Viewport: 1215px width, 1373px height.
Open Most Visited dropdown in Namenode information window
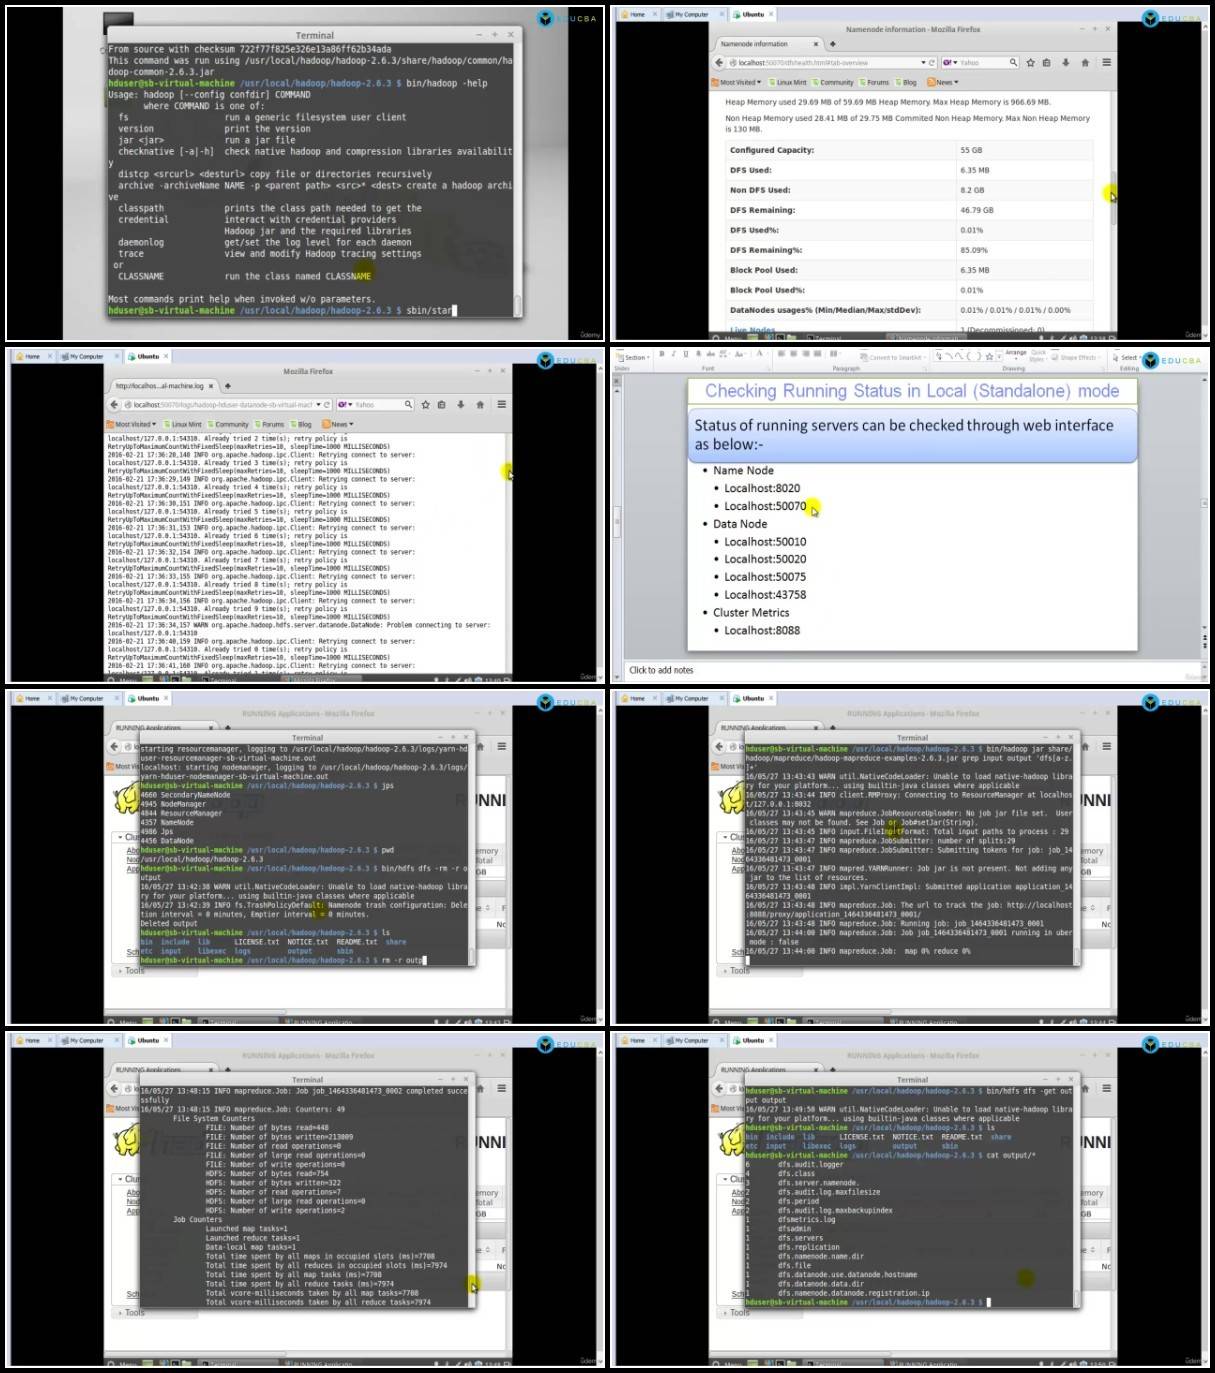click(x=738, y=82)
